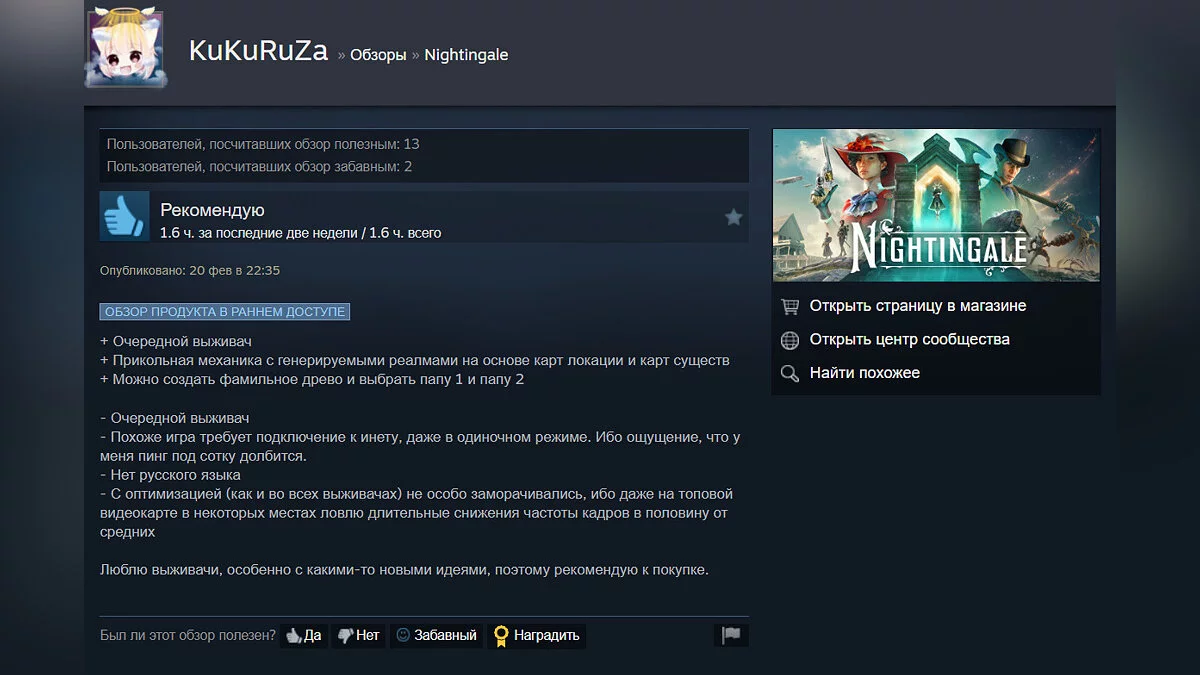The image size is (1200, 675).
Task: Click the magnifying glass icon
Action: [x=790, y=373]
